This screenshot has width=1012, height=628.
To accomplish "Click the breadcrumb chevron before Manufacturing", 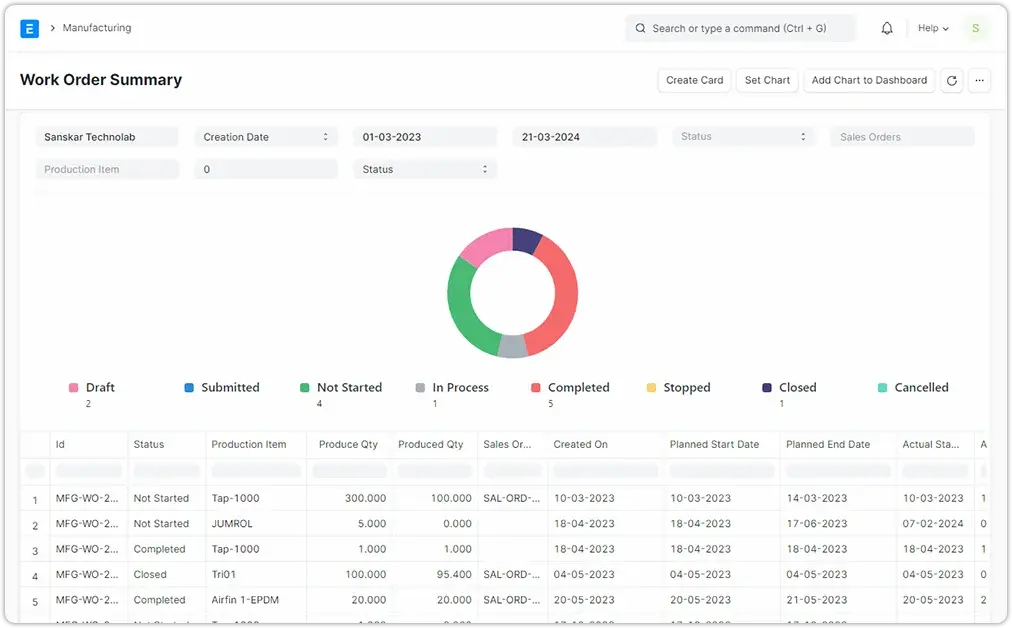I will pyautogui.click(x=52, y=28).
